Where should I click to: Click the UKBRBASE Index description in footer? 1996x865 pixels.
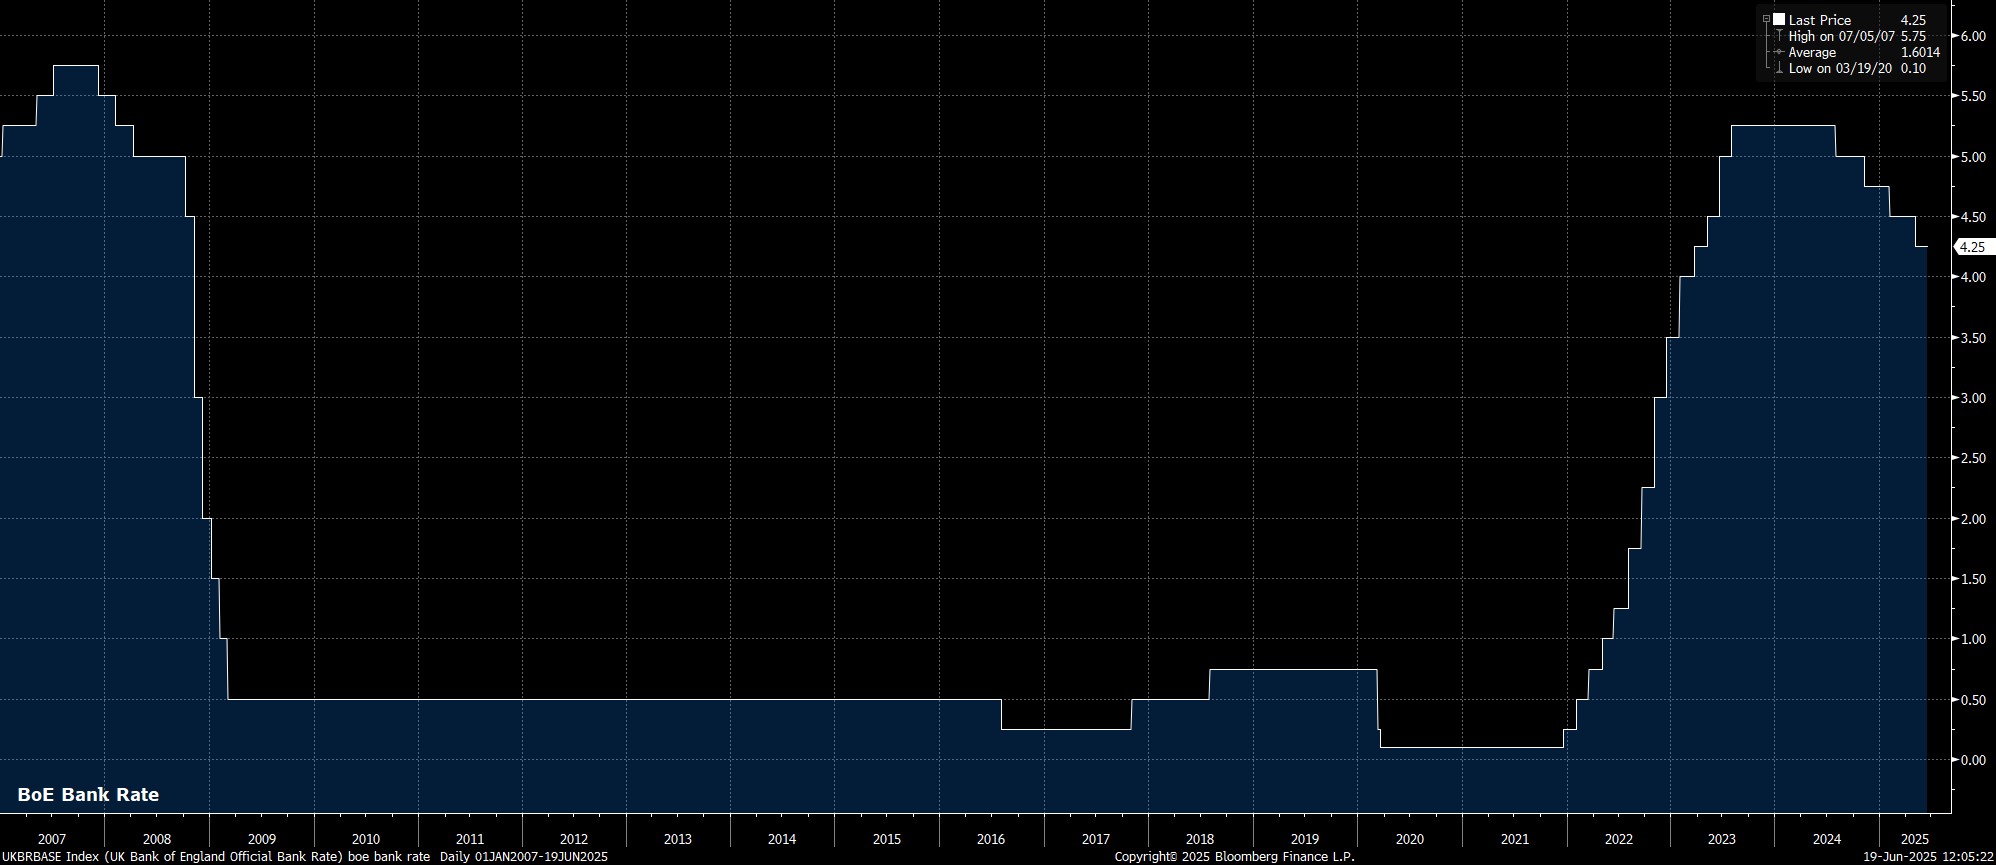click(x=215, y=857)
